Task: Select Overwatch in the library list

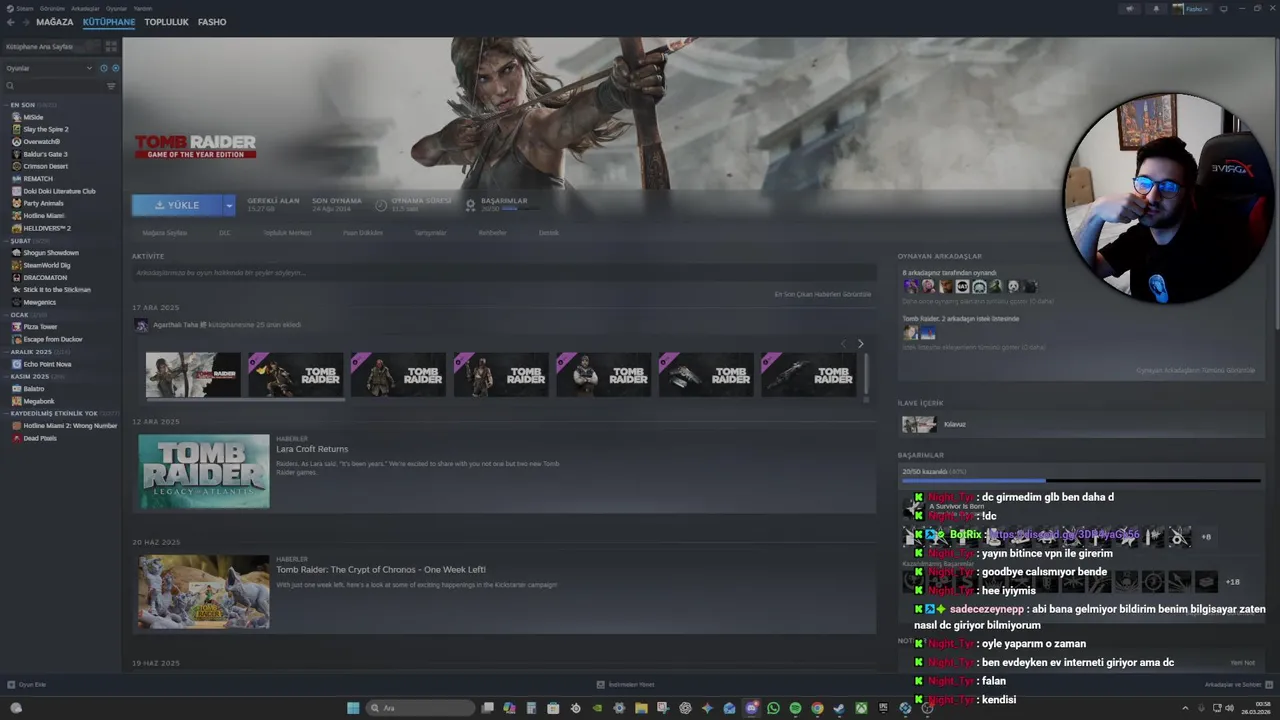Action: [x=42, y=142]
